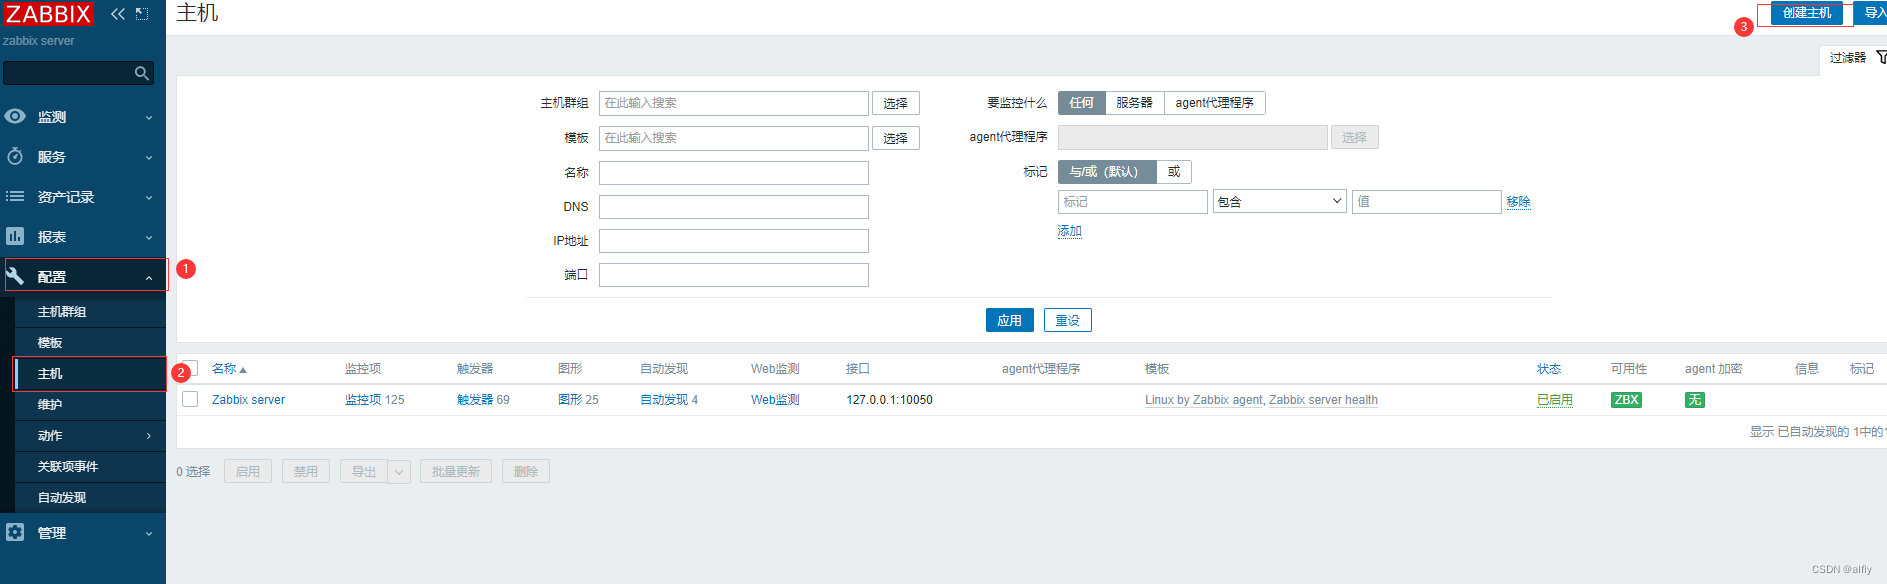
Task: Click the 已启用 status link
Action: [x=1555, y=400]
